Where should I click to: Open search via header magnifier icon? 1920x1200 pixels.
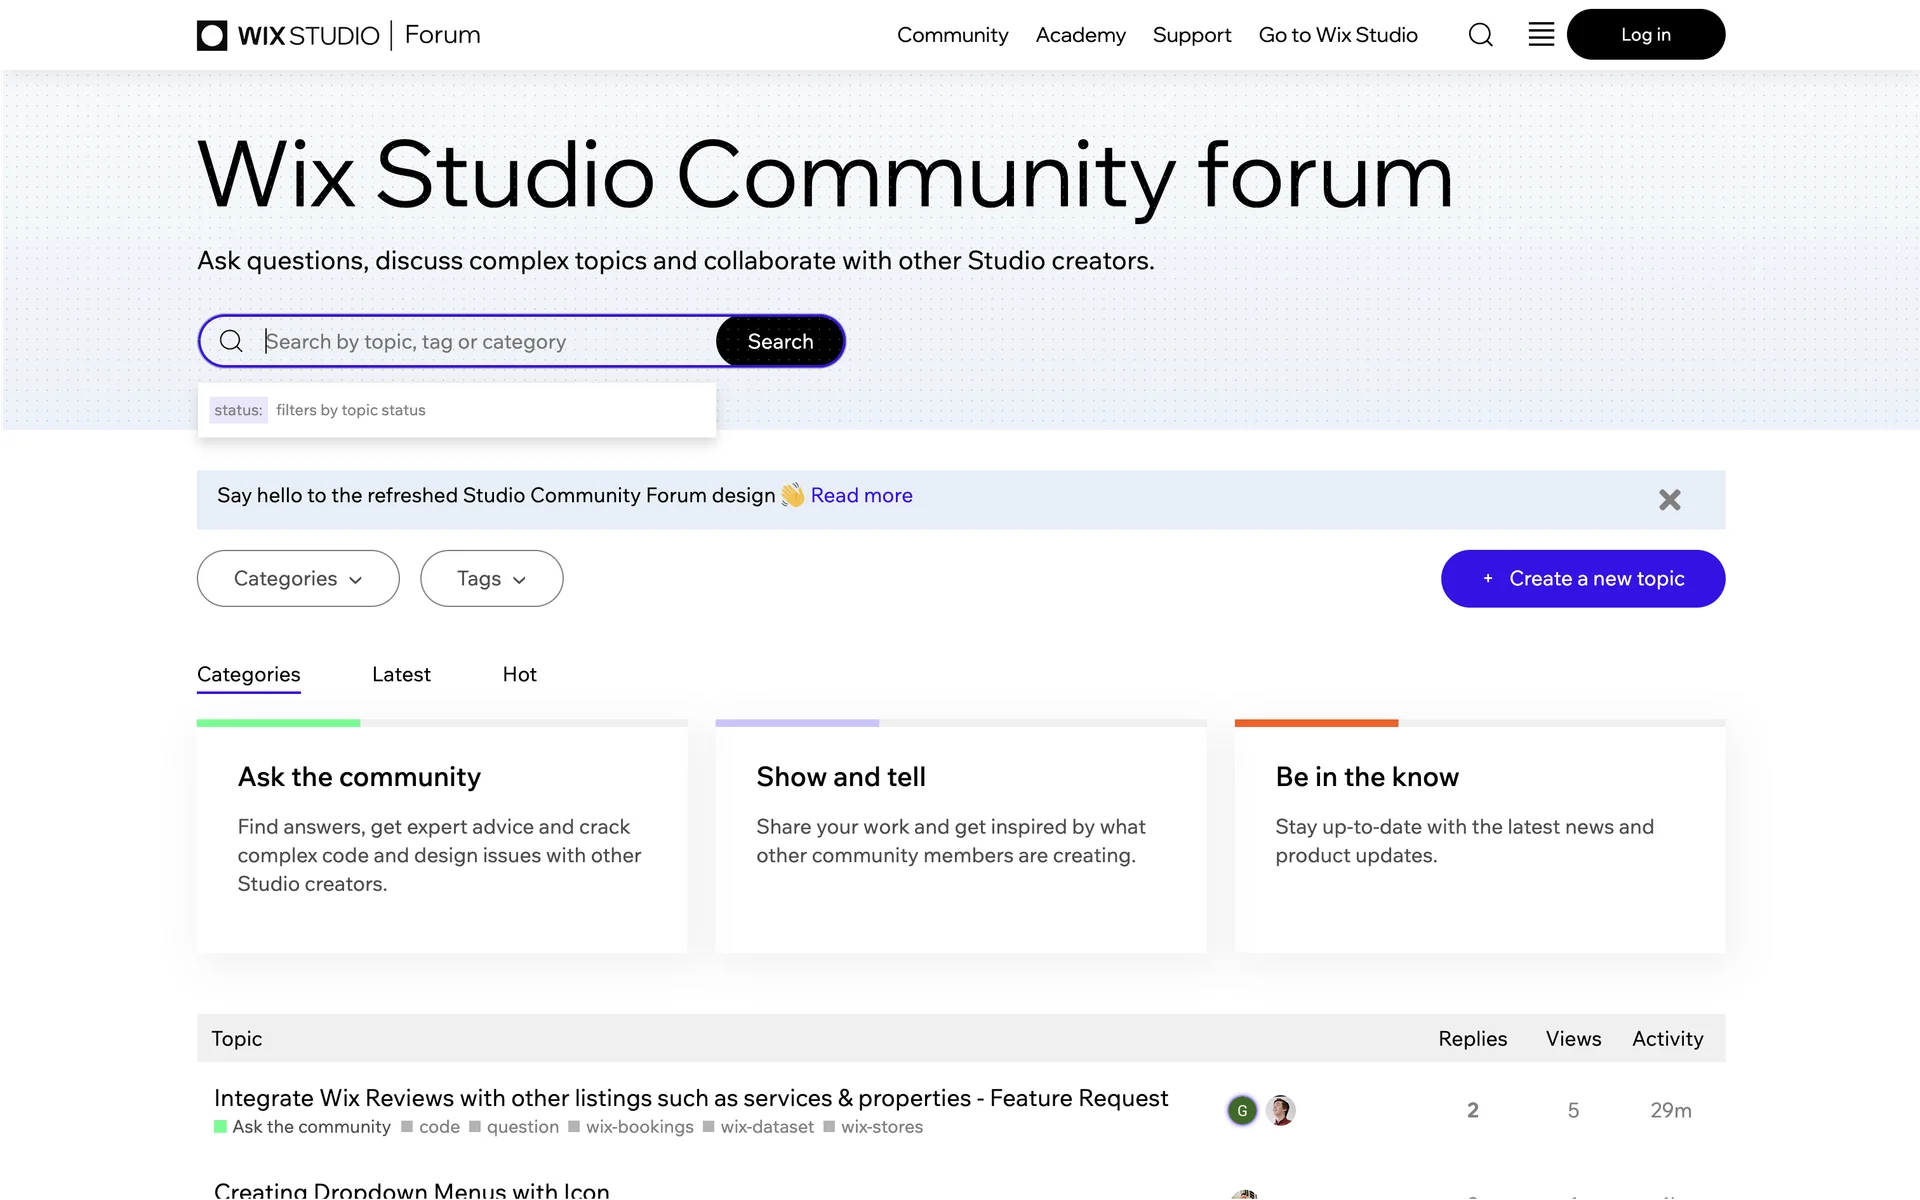1480,35
